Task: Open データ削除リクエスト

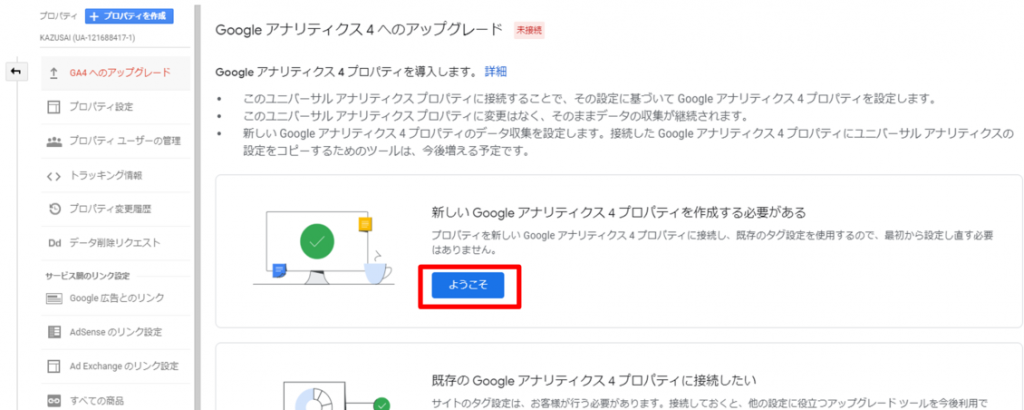Action: (115, 243)
